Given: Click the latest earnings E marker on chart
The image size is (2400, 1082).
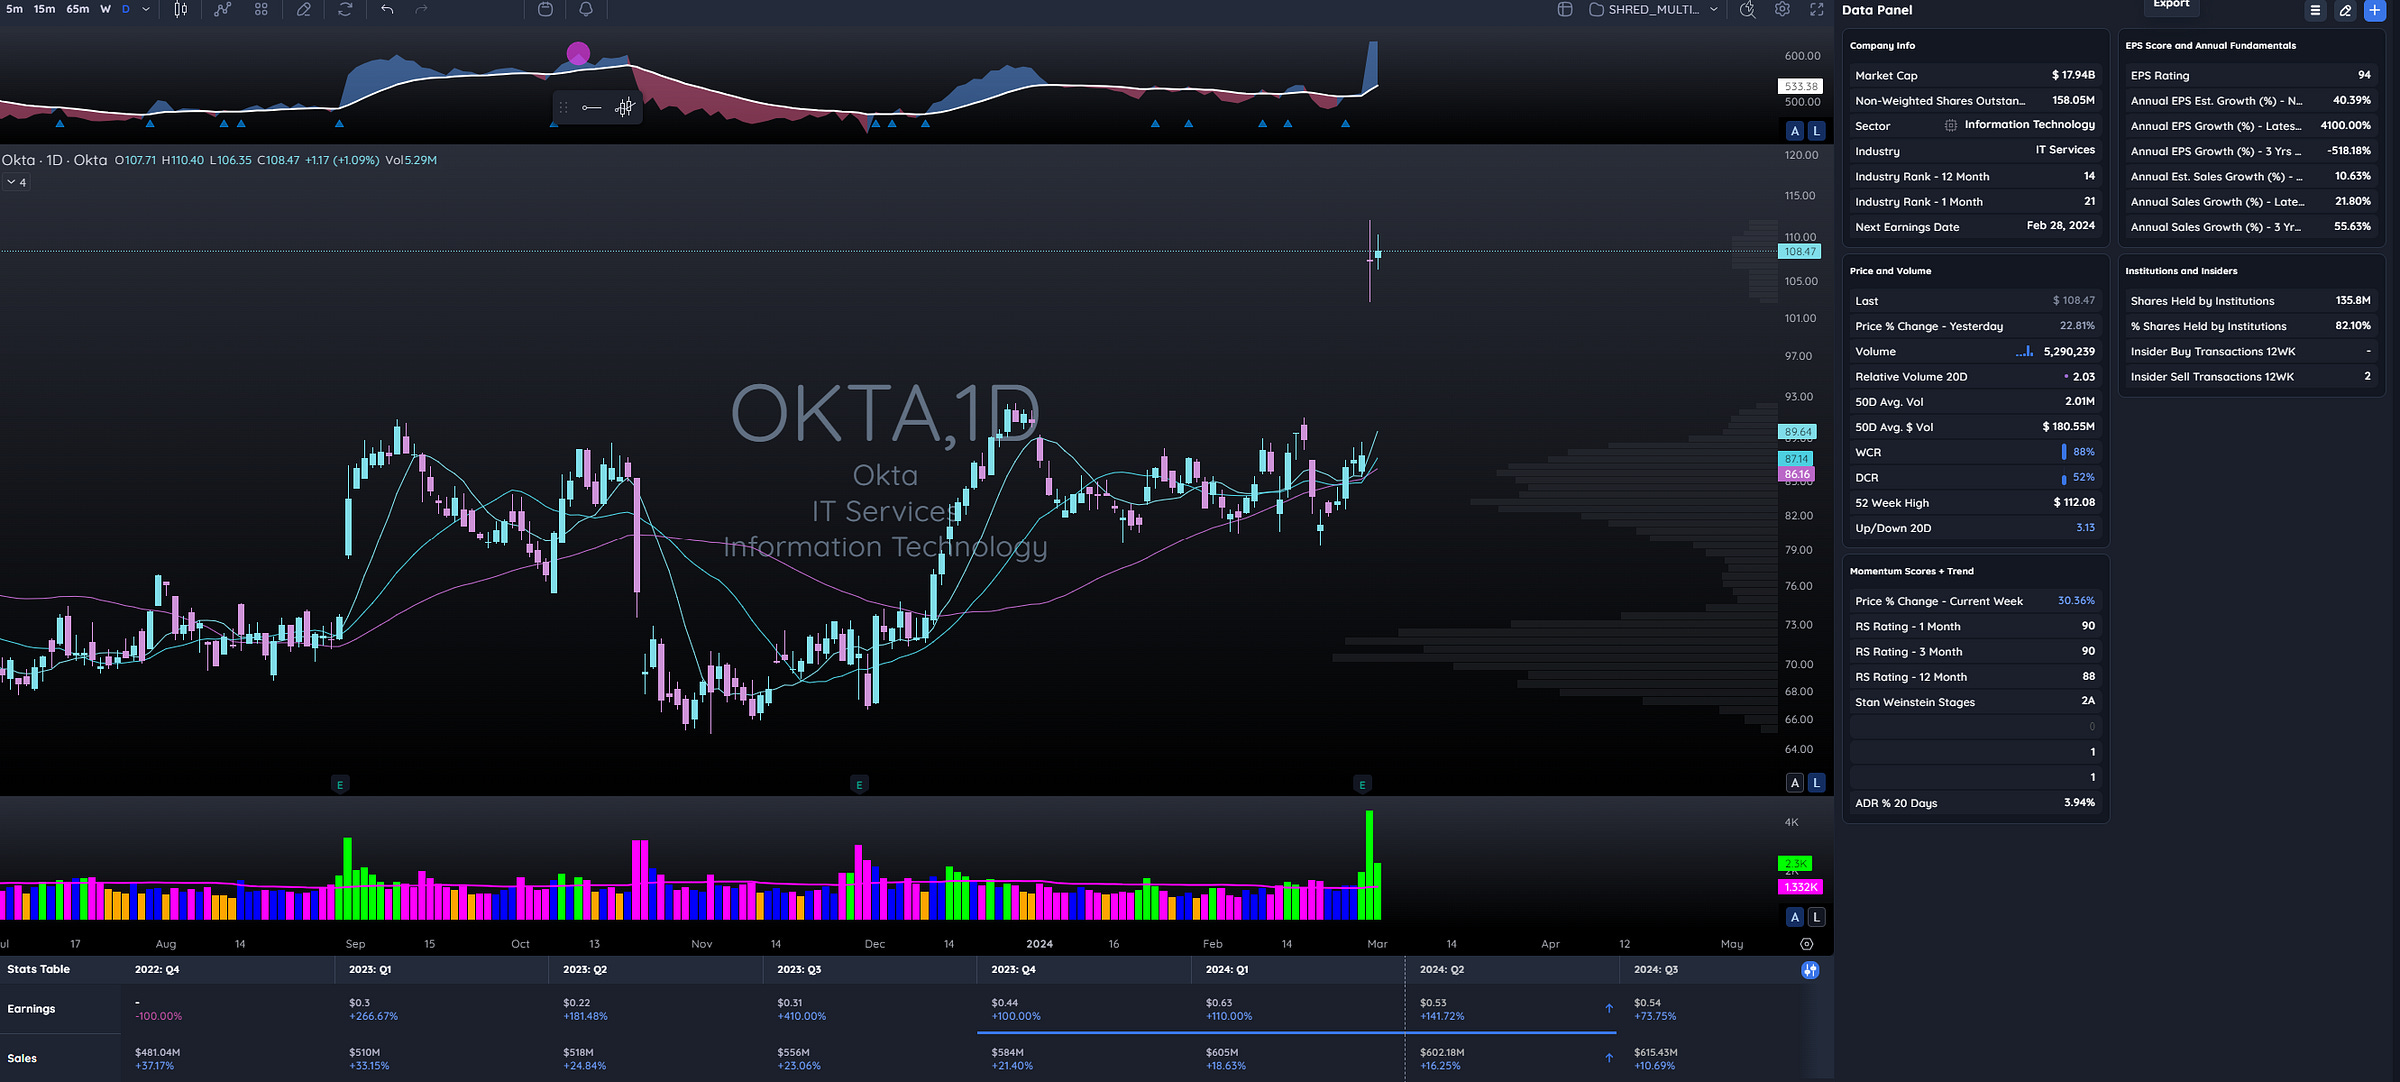Looking at the screenshot, I should [1362, 785].
